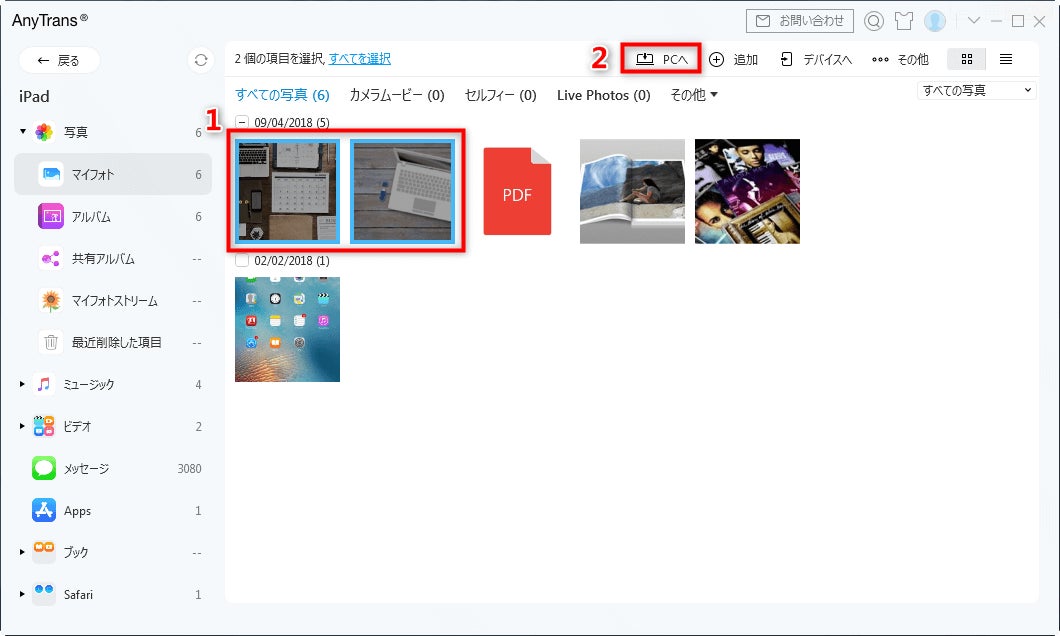Viewport: 1060px width, 636px height.
Task: Click the 02/02/2018 (1) date label
Action: [292, 260]
